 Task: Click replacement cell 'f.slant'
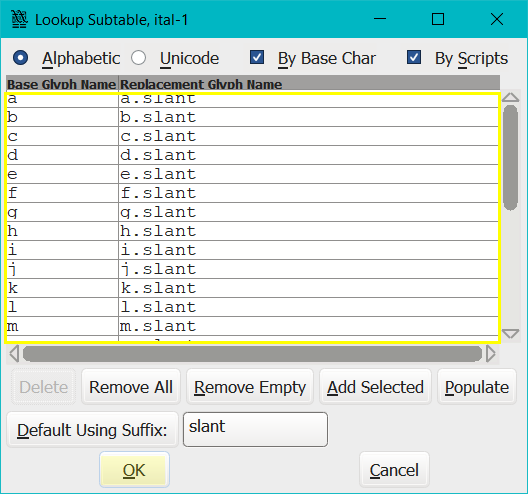coord(308,193)
